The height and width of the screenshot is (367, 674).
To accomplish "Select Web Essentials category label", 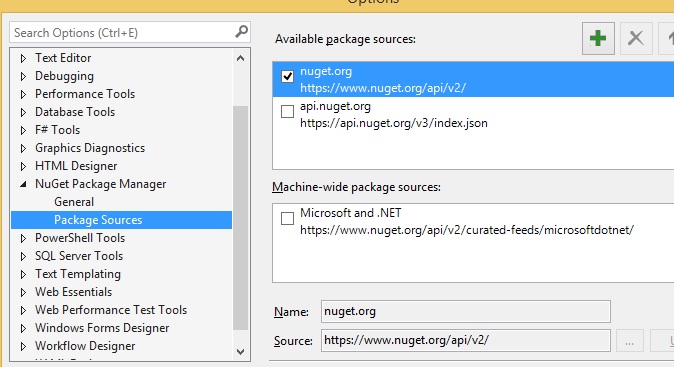I will [x=74, y=292].
